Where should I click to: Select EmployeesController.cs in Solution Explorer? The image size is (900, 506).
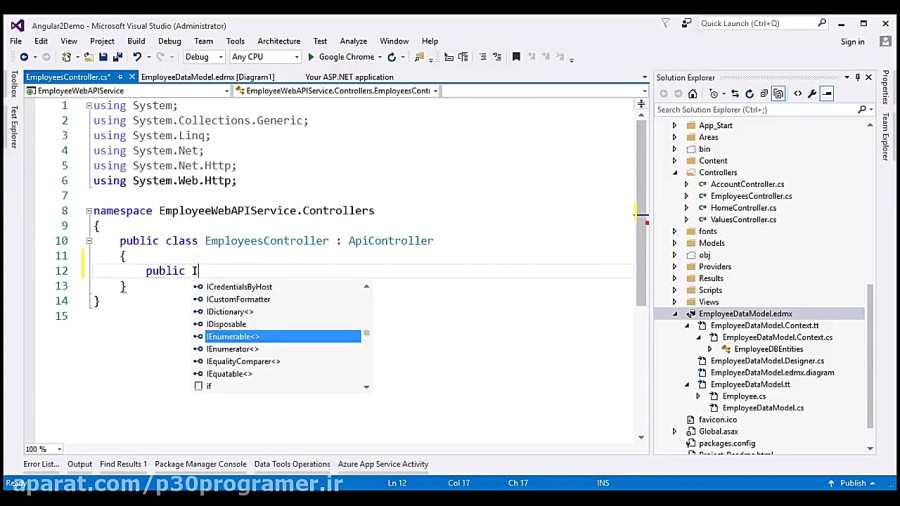point(751,196)
